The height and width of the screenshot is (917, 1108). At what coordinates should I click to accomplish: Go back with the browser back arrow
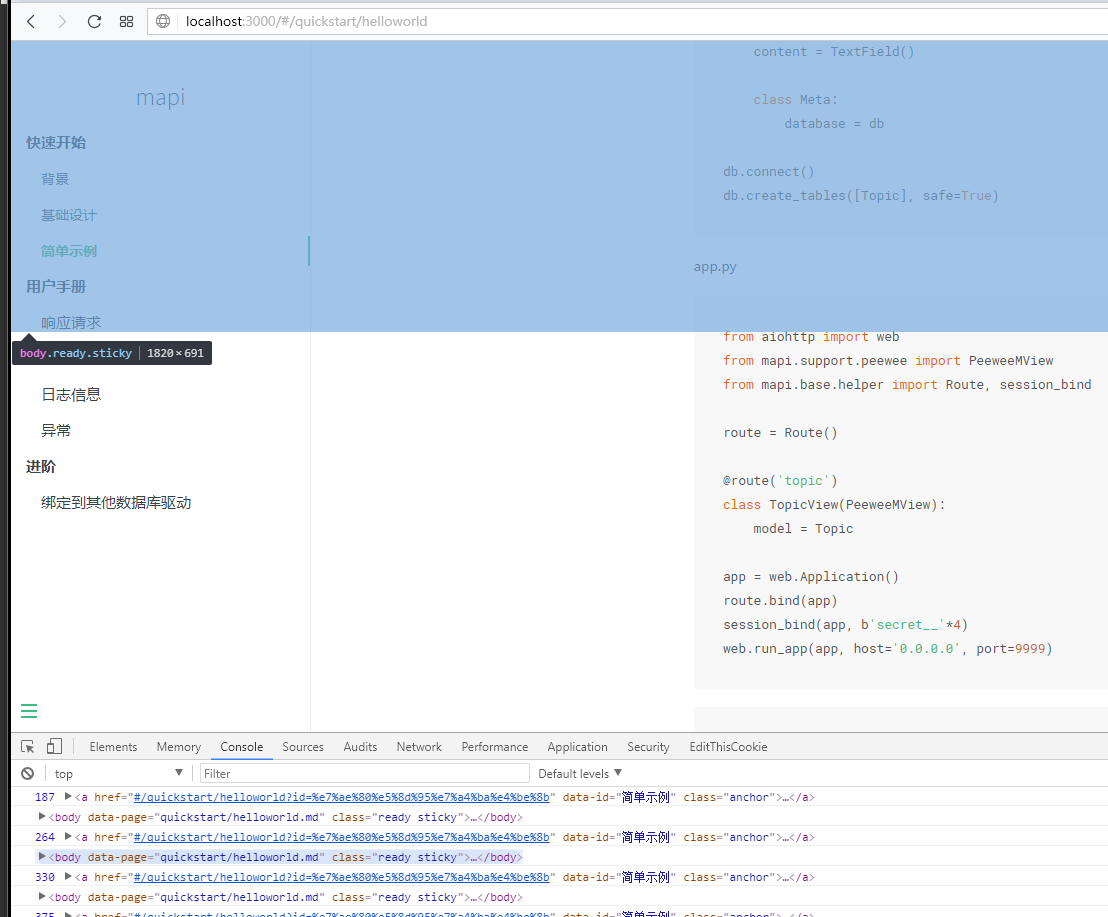pyautogui.click(x=31, y=21)
